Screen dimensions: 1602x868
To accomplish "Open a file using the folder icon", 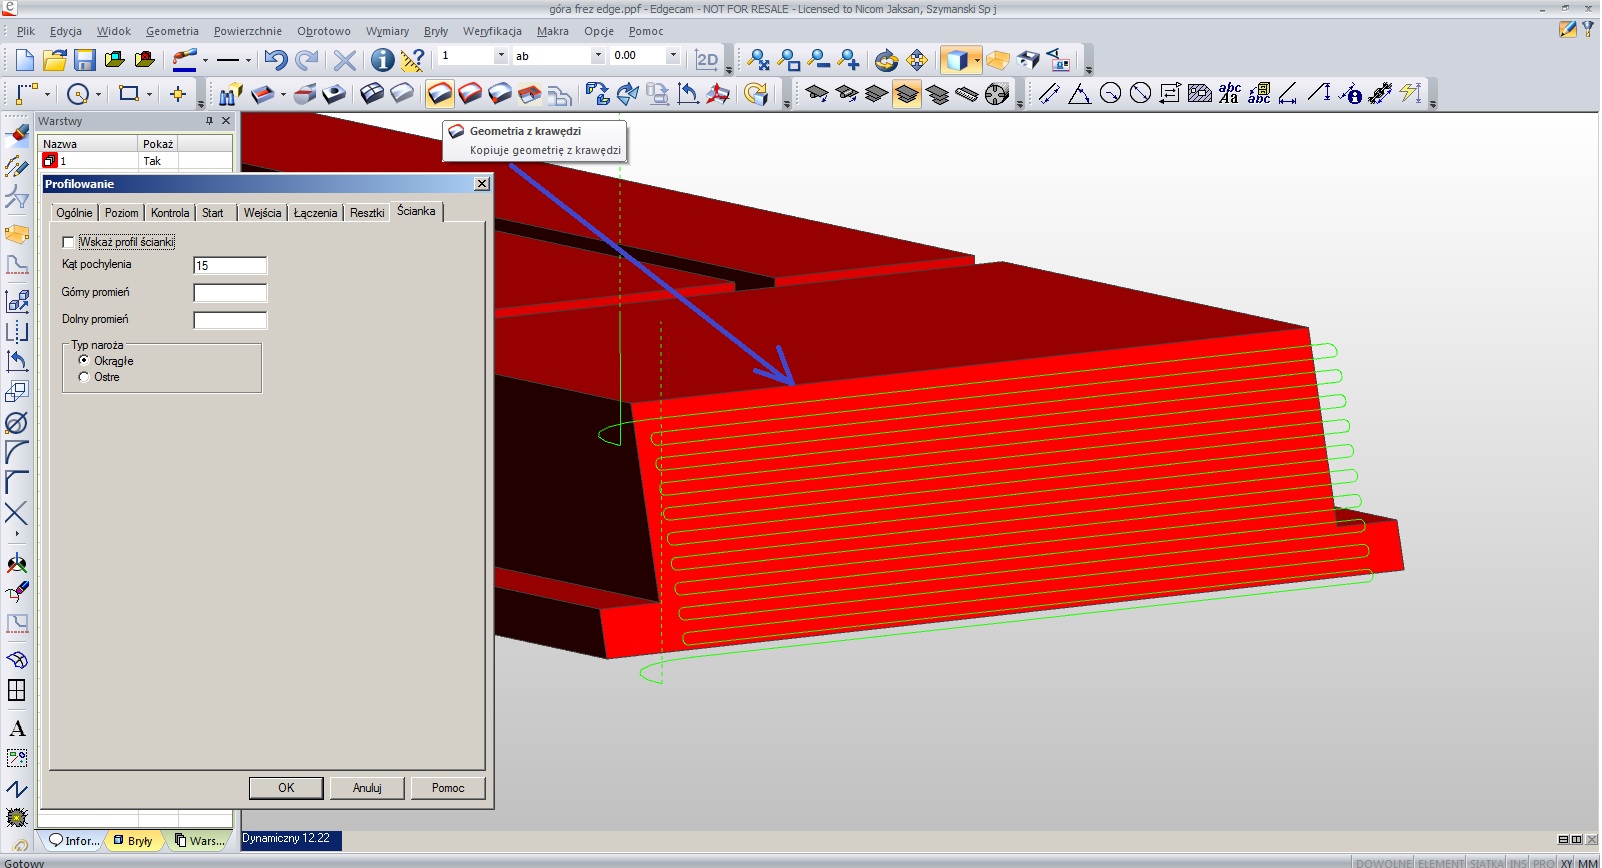I will [x=55, y=60].
